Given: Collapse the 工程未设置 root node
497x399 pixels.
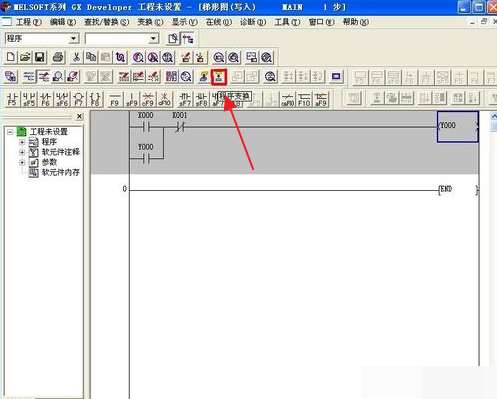Looking at the screenshot, I should (10, 132).
